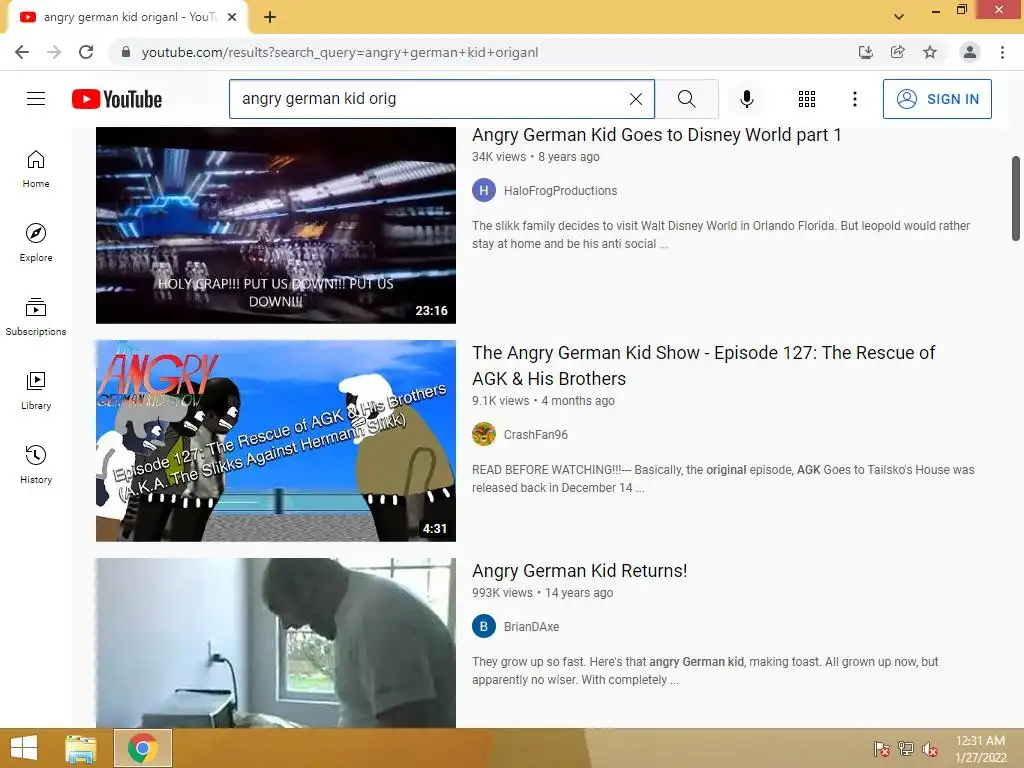This screenshot has height=768, width=1024.
Task: Open the Chrome profile avatar
Action: (x=970, y=52)
